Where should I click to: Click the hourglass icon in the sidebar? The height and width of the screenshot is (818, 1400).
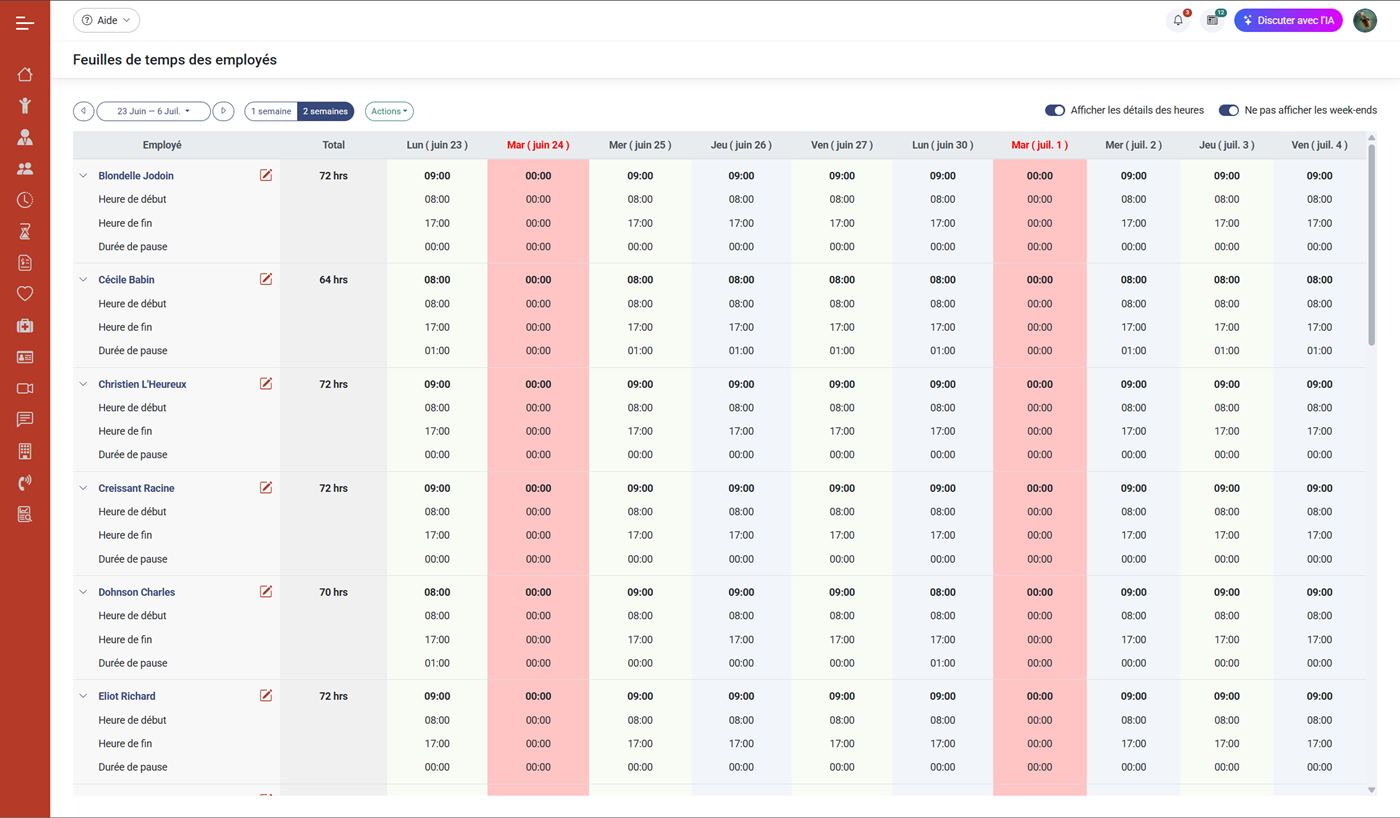coord(25,232)
